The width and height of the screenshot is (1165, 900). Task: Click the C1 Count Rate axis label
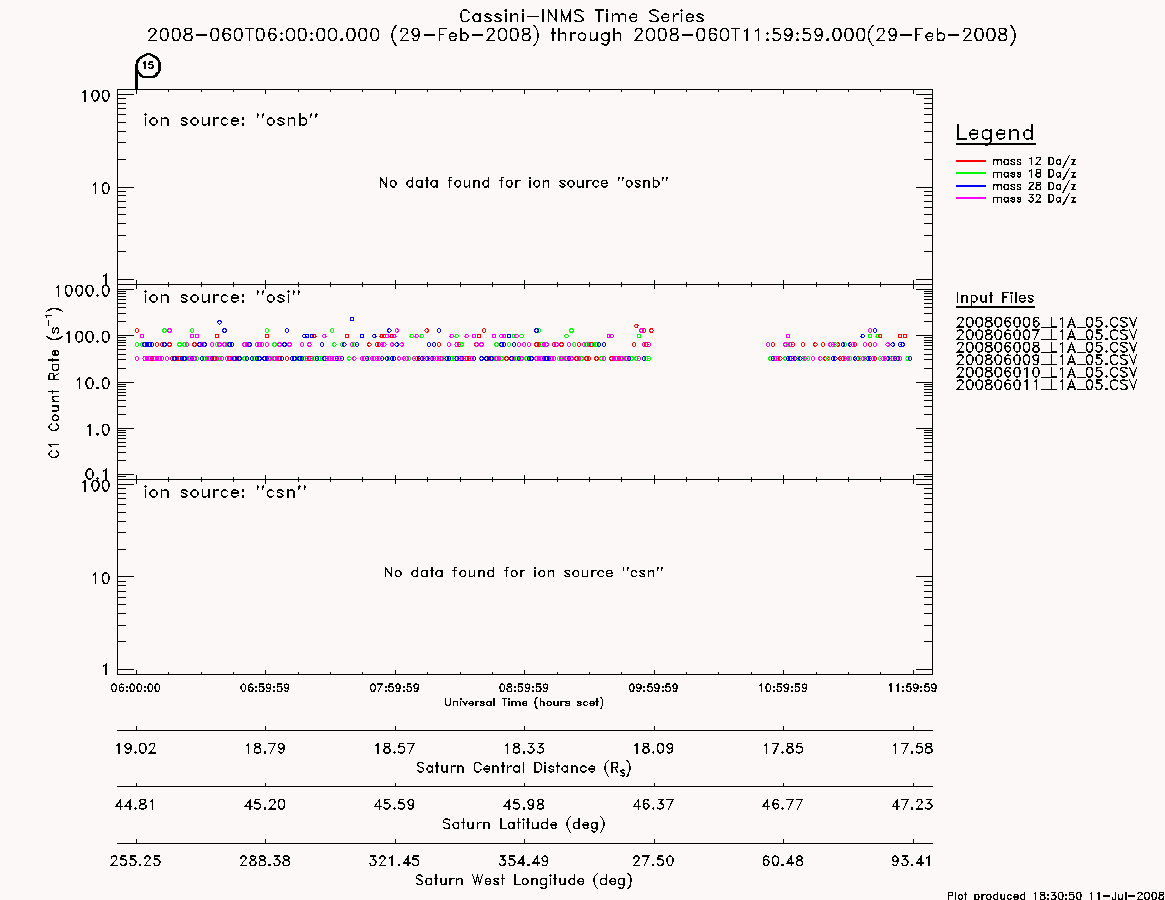point(54,382)
